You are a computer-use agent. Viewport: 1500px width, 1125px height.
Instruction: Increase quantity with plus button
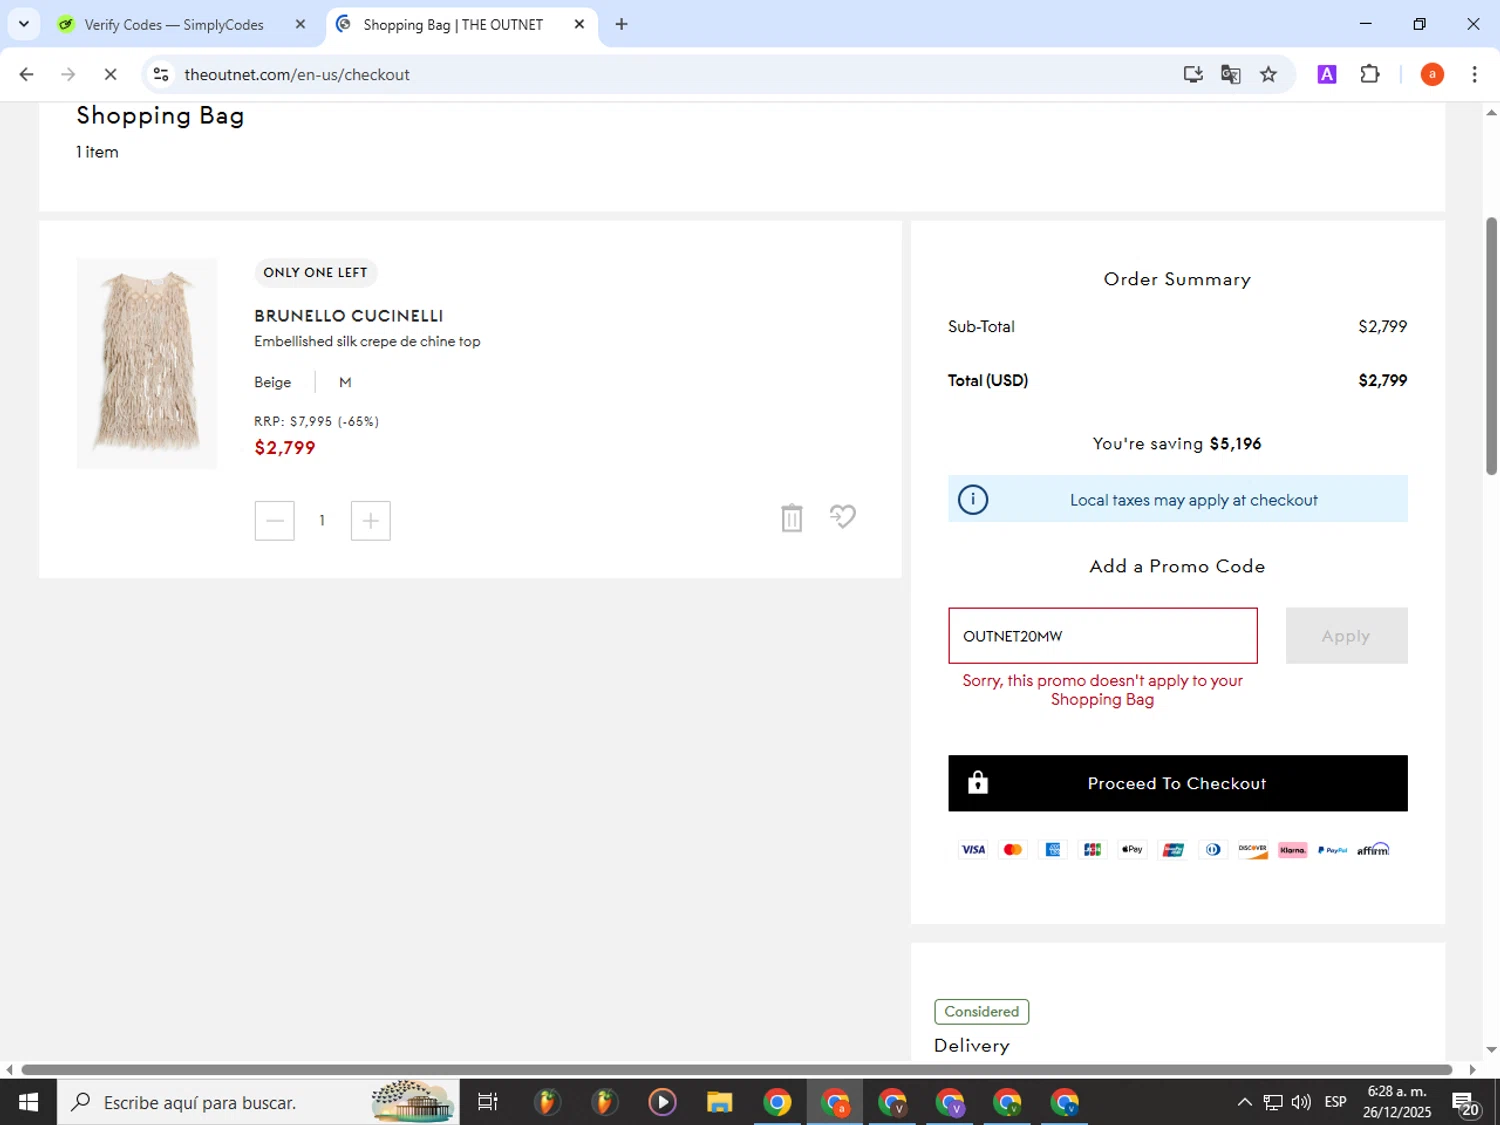[370, 520]
